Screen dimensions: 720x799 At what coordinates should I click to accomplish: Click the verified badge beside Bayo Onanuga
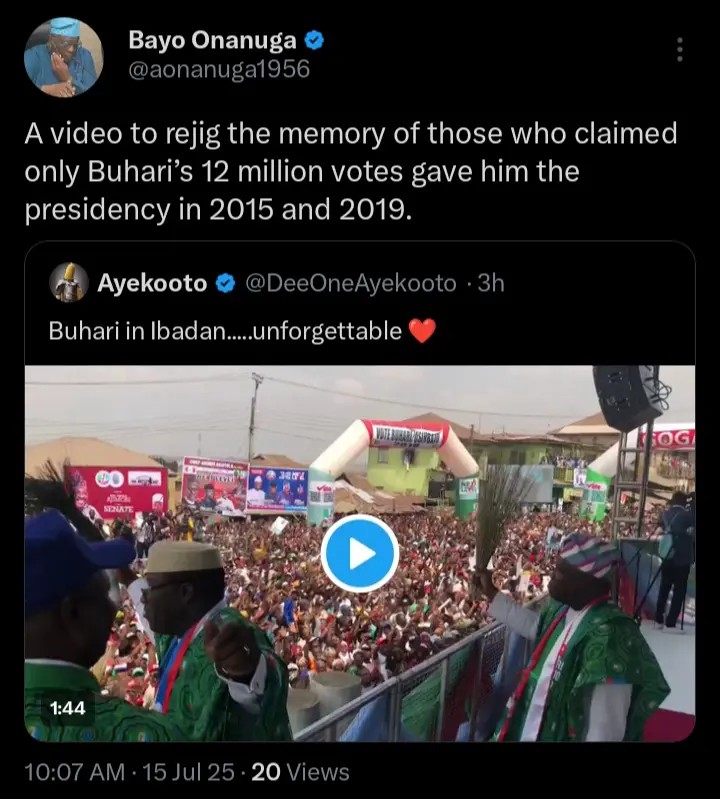(313, 40)
